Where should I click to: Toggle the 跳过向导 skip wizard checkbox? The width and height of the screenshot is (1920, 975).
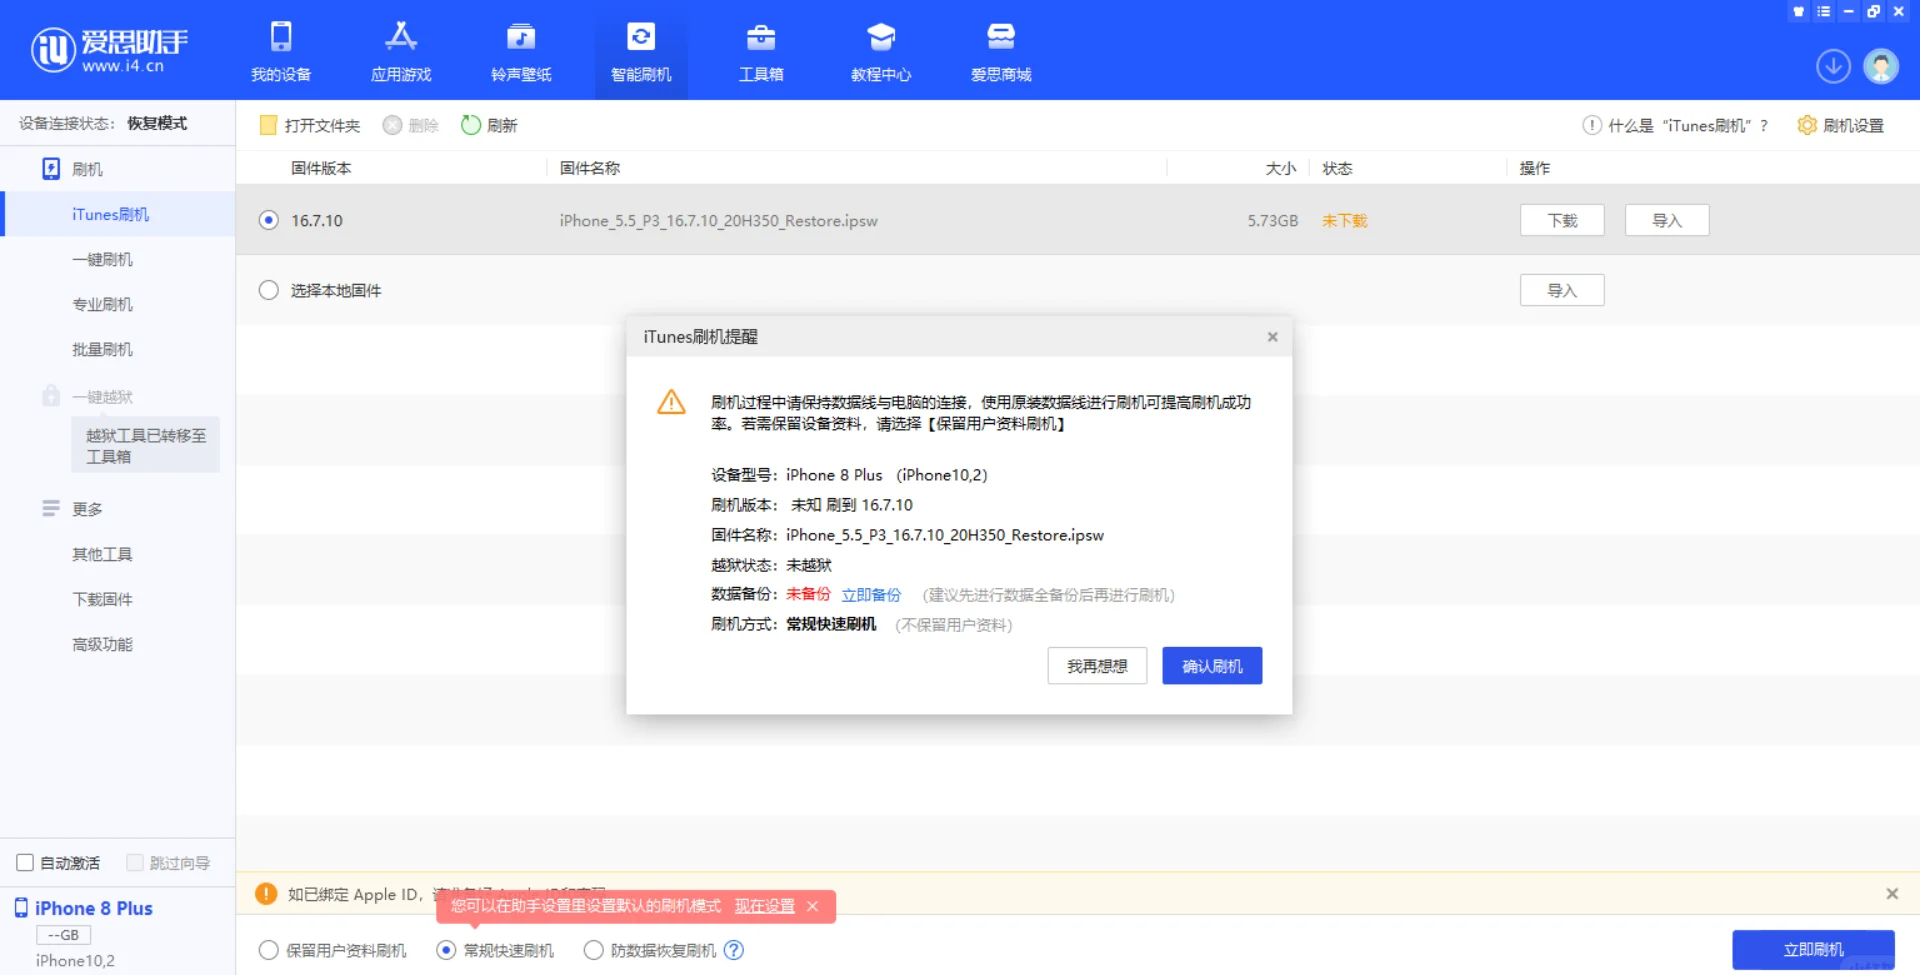[135, 863]
